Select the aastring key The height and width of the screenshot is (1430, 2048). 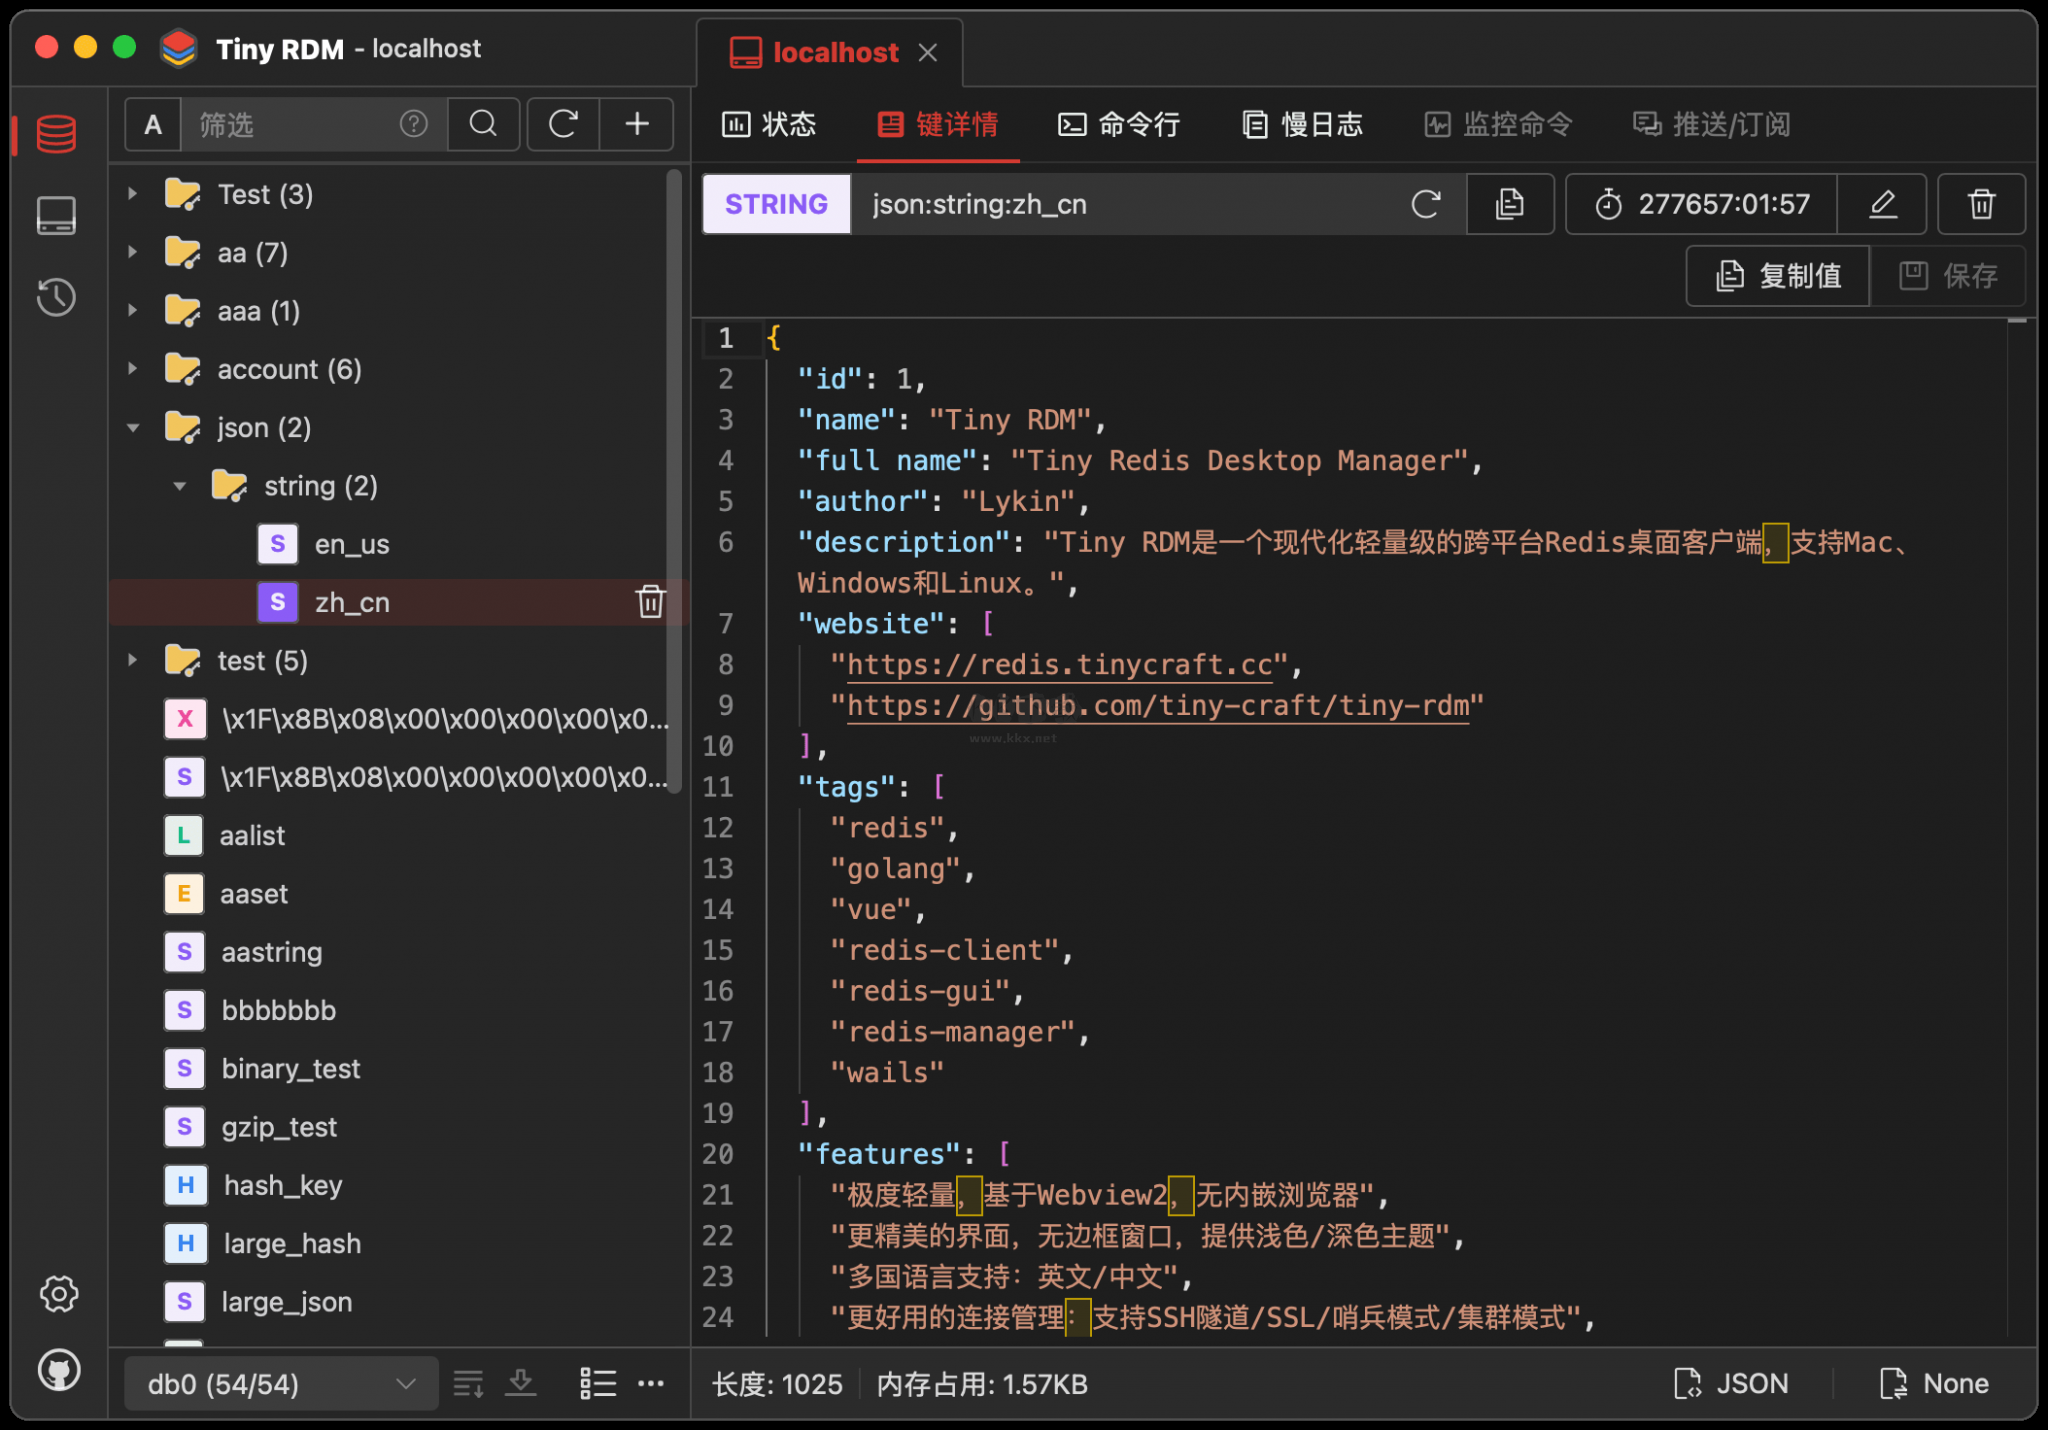[x=272, y=952]
